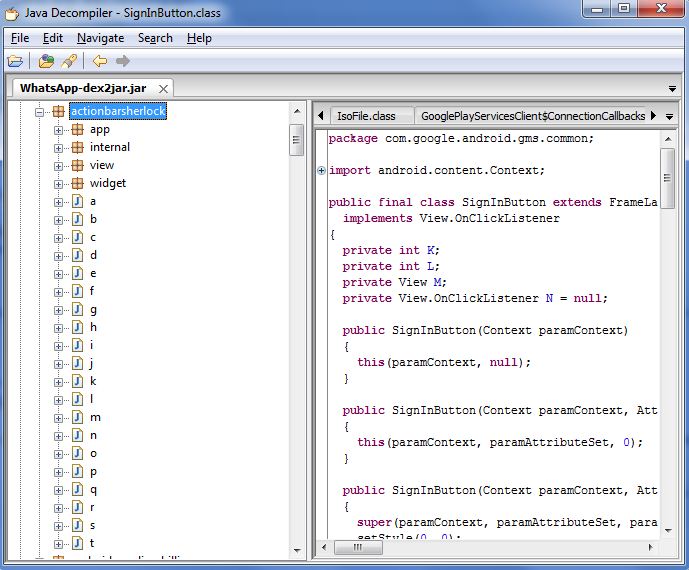Expand the widget package node
This screenshot has width=689, height=570.
click(58, 184)
